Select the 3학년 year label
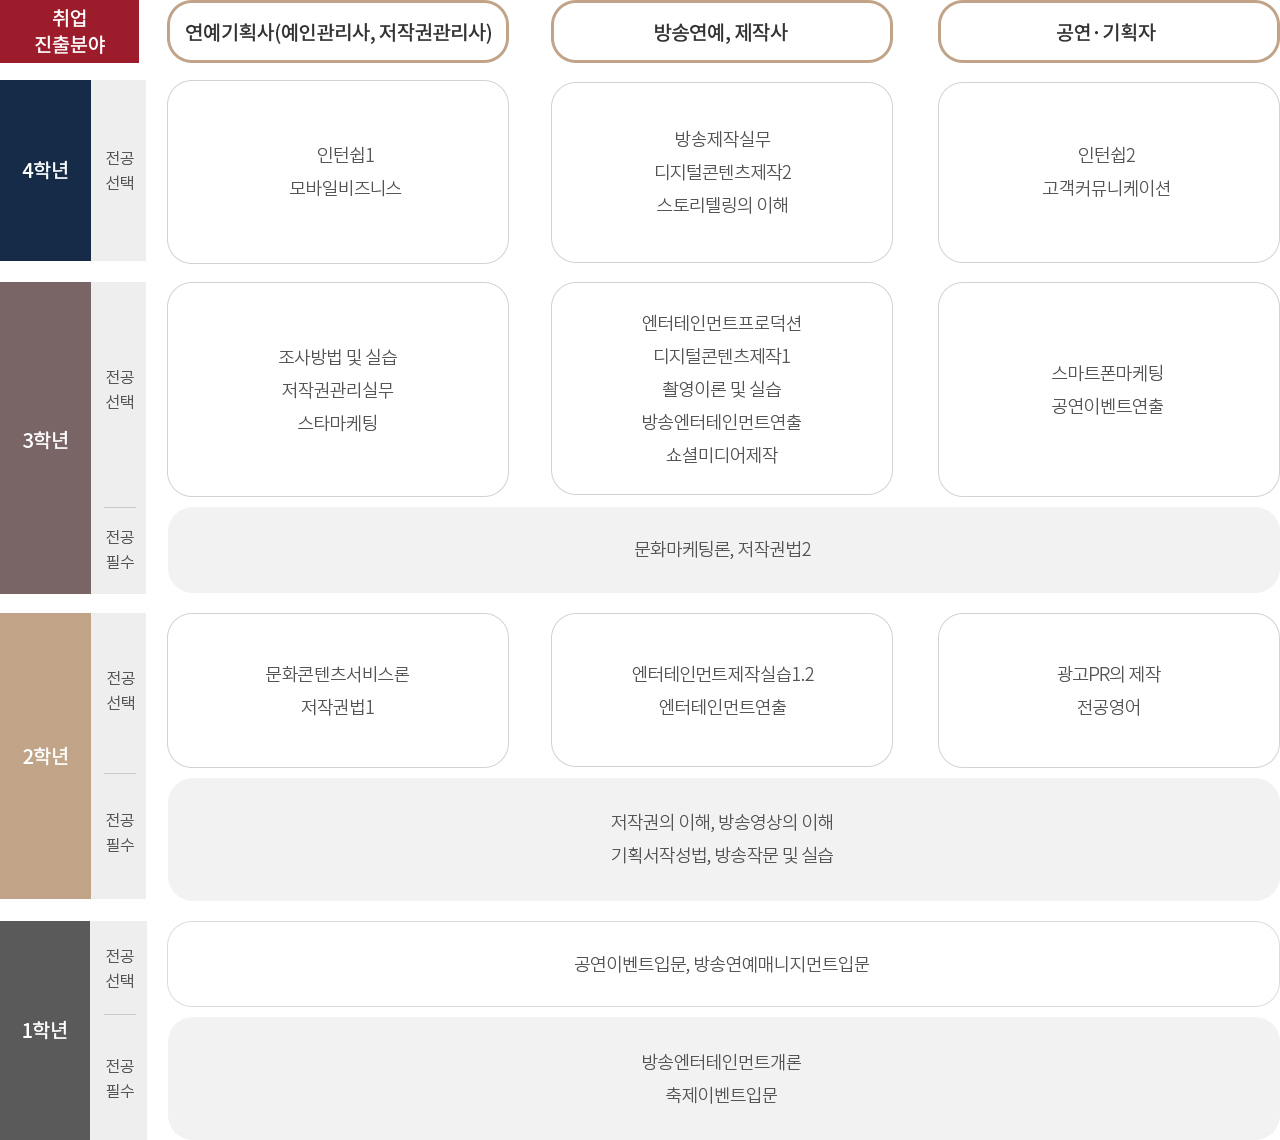Viewport: 1280px width, 1140px height. point(45,438)
